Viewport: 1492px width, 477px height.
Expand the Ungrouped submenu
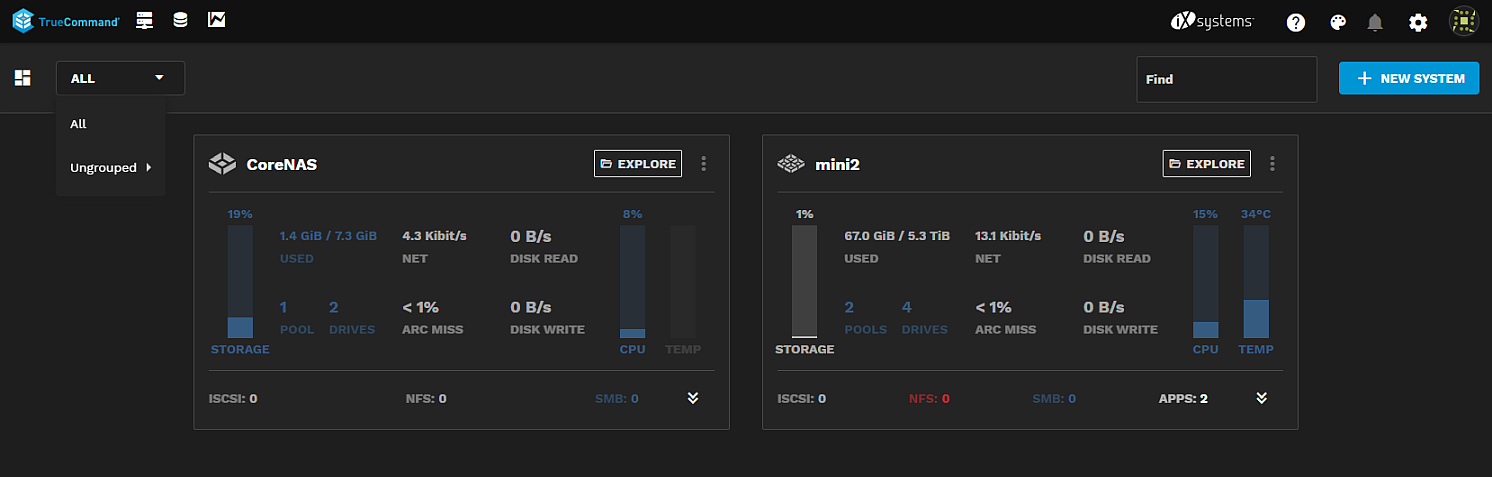(x=110, y=168)
